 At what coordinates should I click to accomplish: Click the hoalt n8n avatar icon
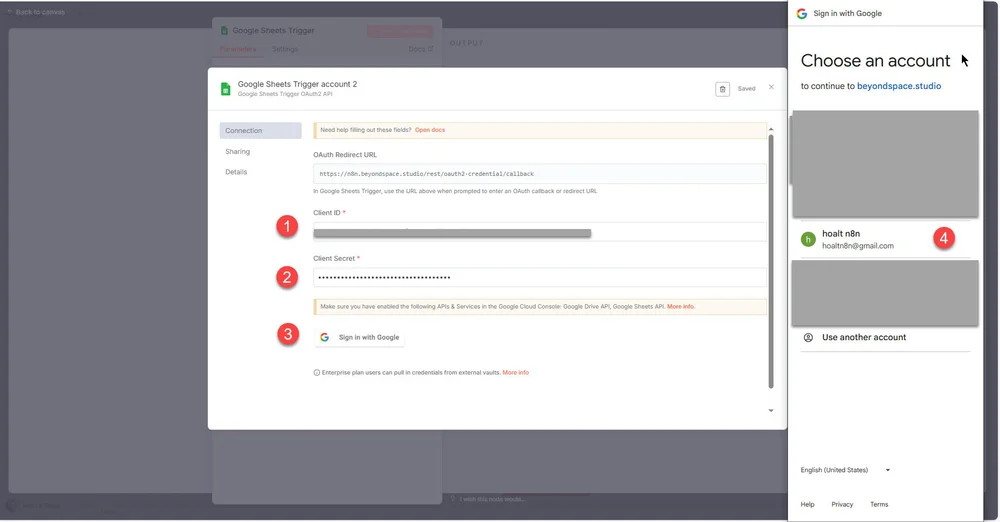click(x=808, y=239)
